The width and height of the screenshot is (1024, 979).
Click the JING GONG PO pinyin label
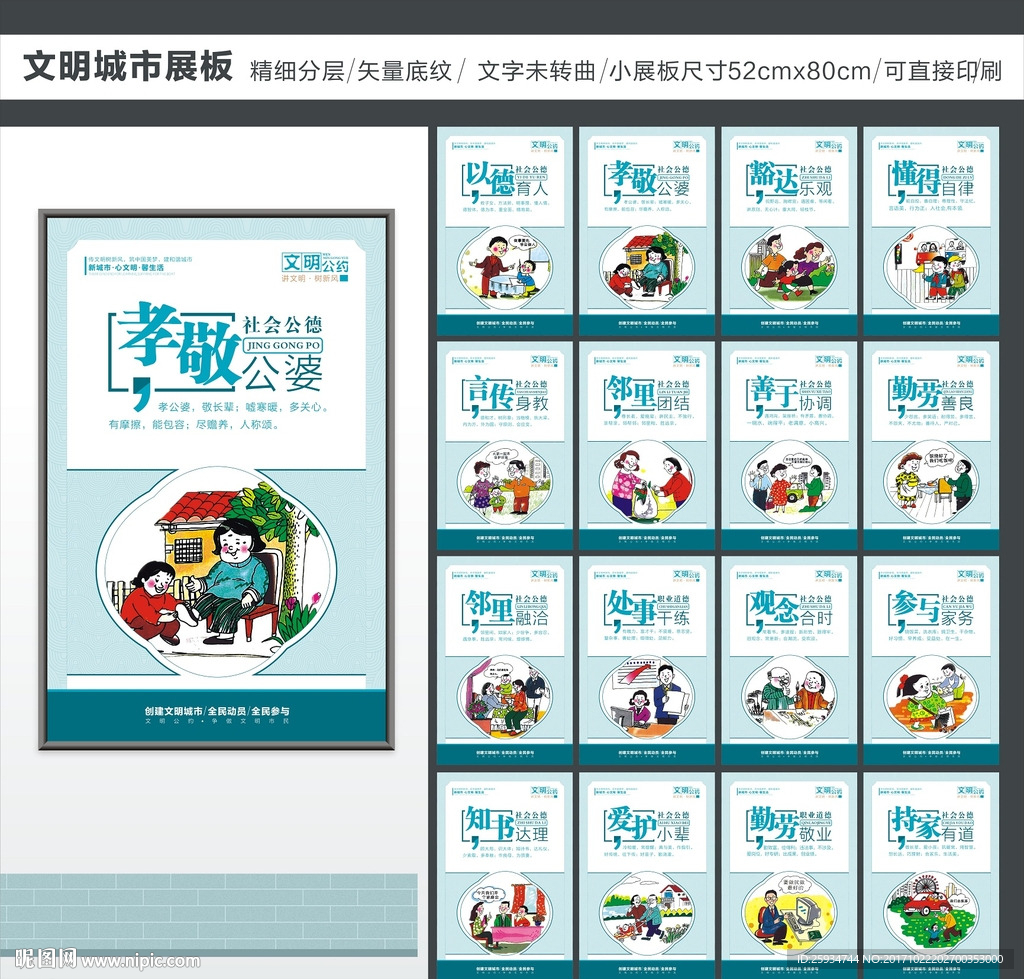pyautogui.click(x=283, y=345)
